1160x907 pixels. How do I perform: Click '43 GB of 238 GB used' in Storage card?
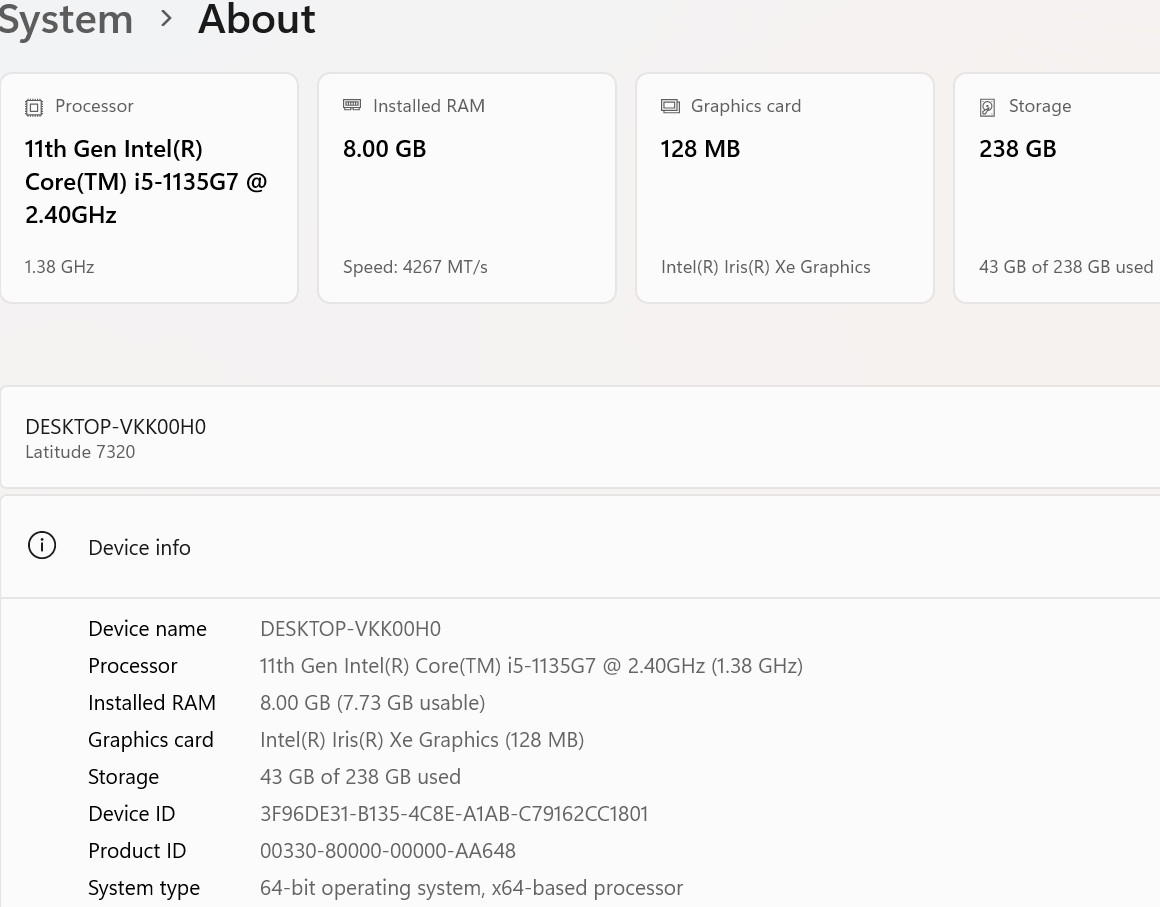tap(1066, 267)
